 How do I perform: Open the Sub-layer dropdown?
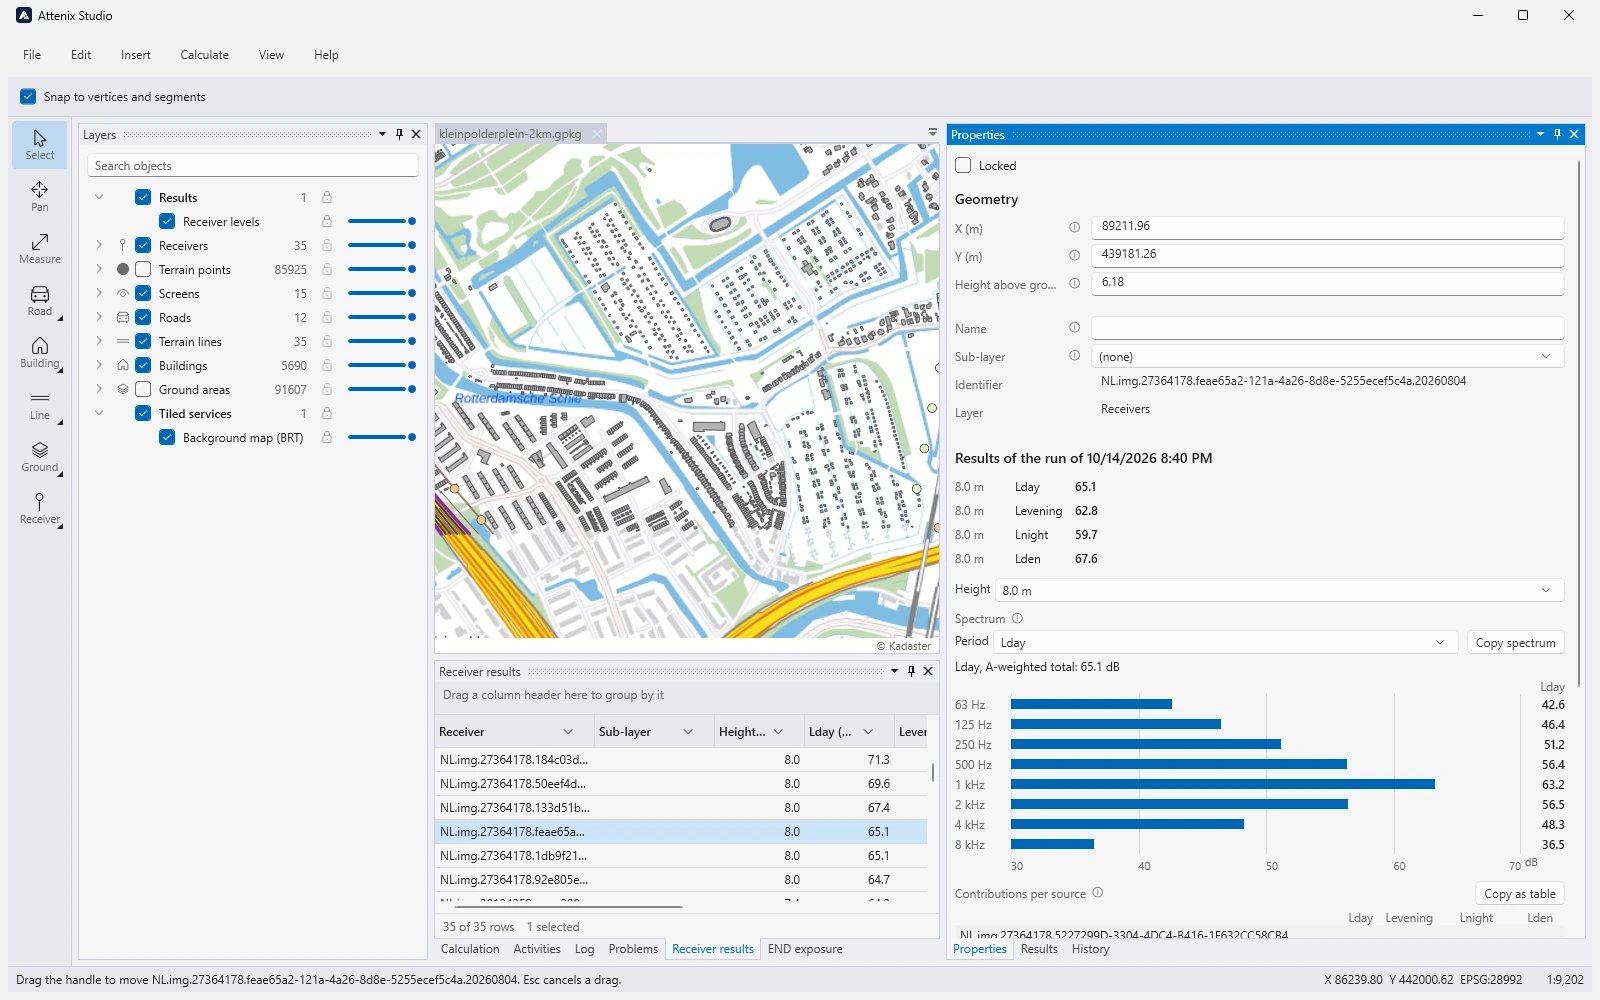tap(1327, 356)
